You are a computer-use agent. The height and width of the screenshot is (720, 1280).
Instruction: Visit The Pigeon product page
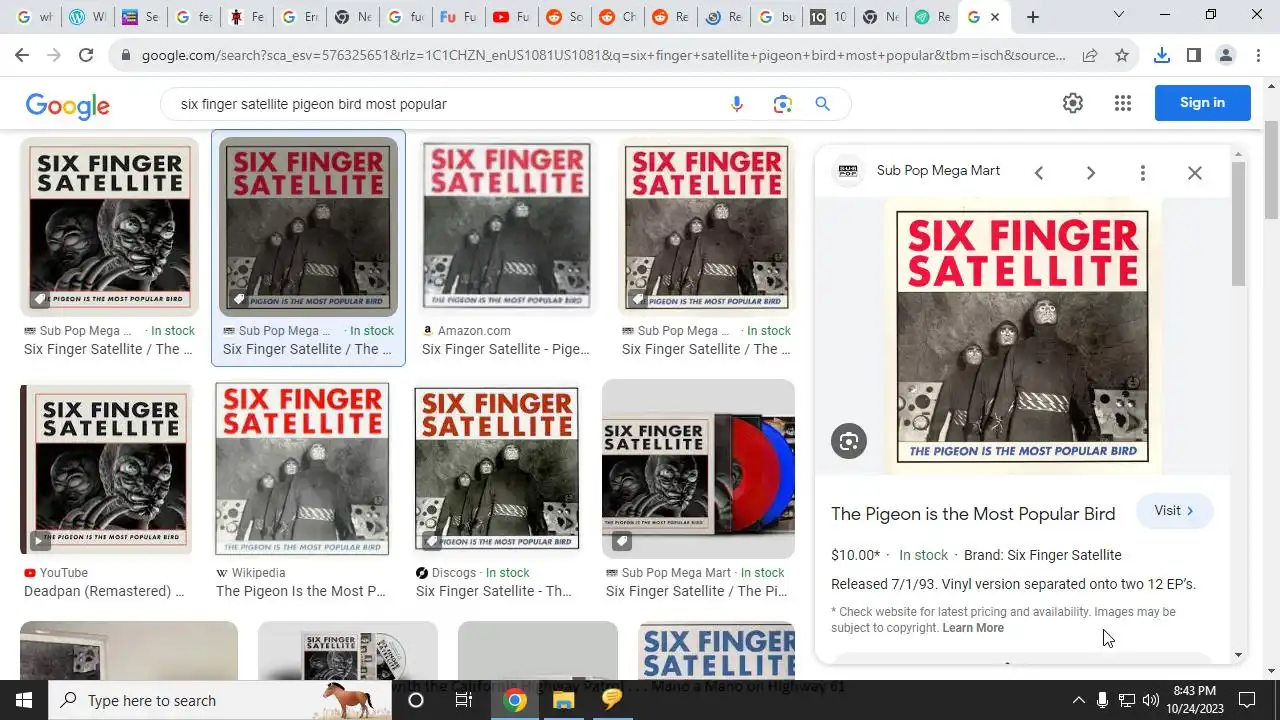click(x=1174, y=511)
